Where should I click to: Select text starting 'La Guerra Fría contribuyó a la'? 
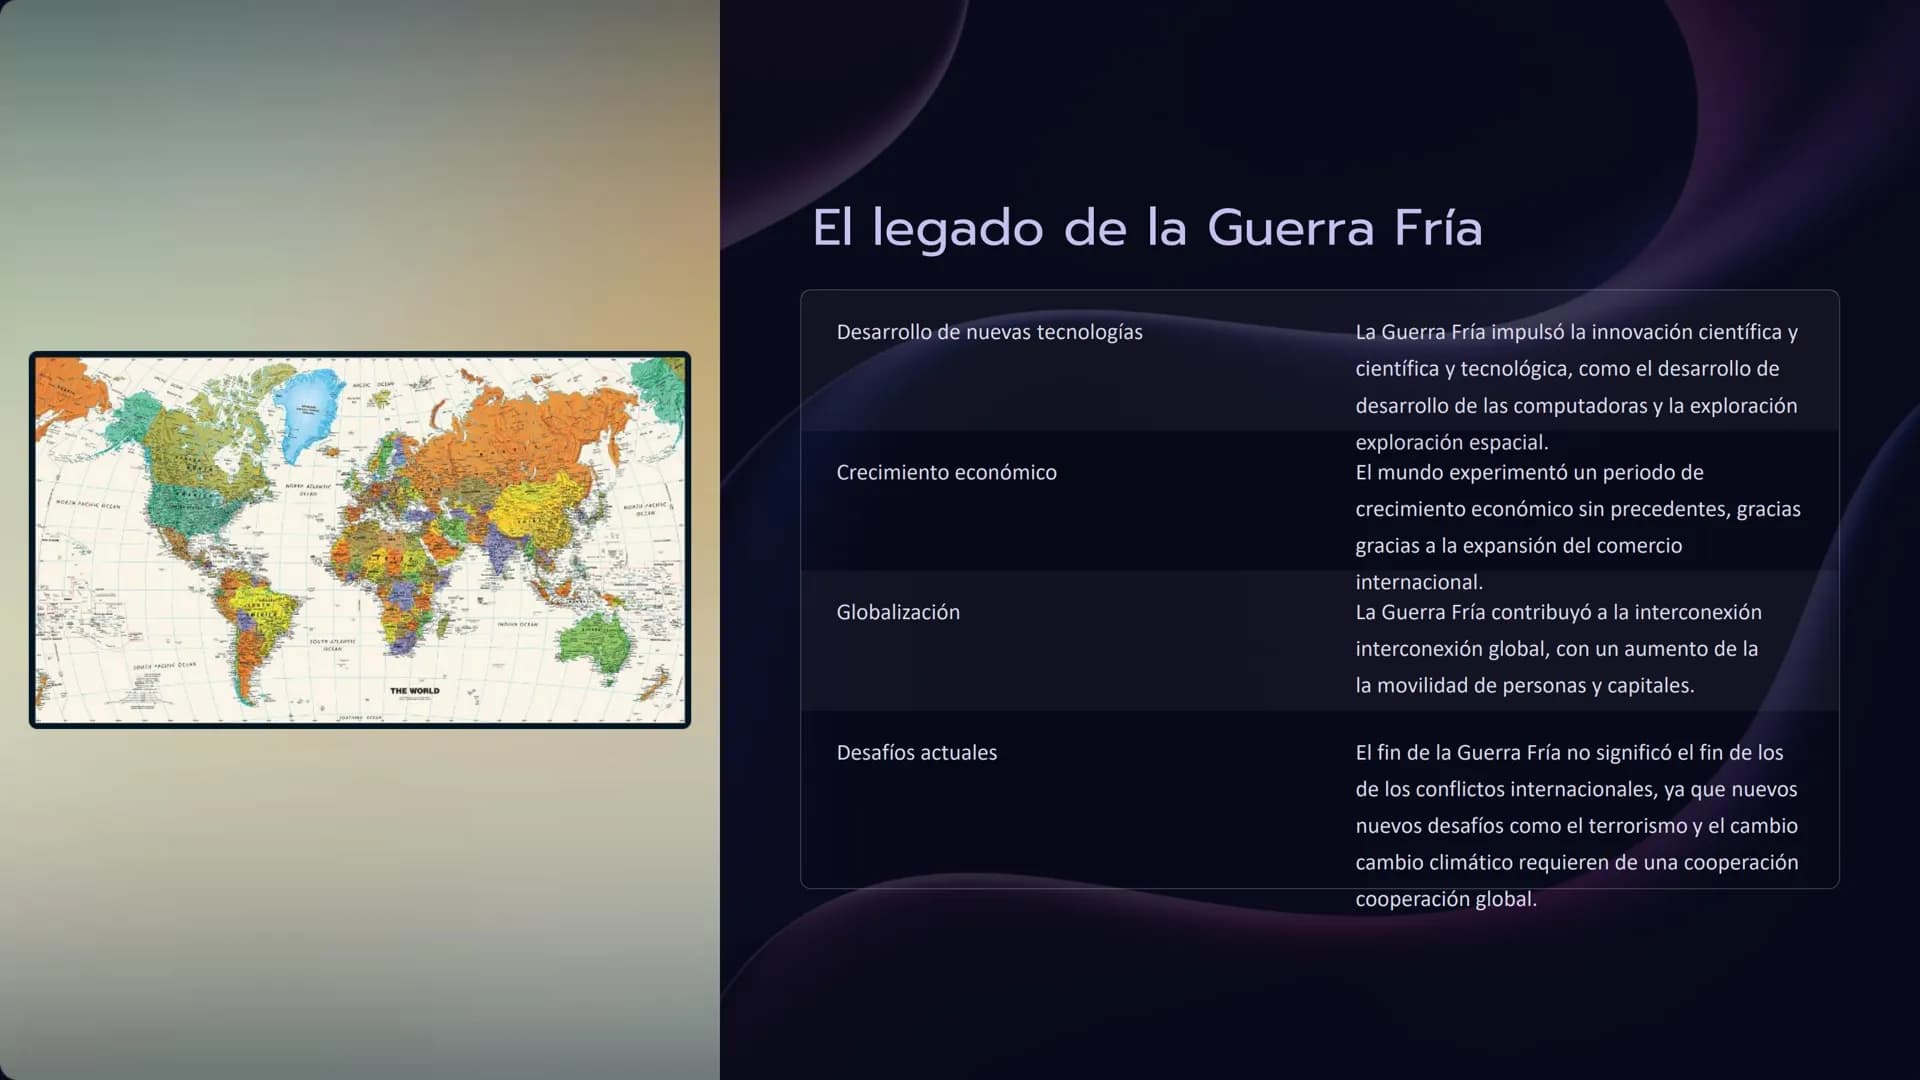tap(1559, 649)
